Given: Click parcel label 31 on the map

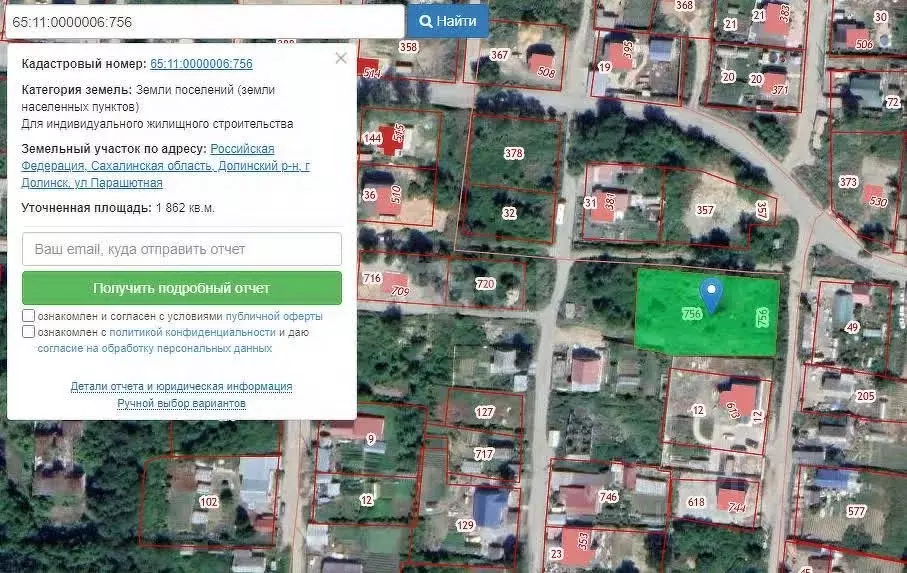Looking at the screenshot, I should point(589,202).
